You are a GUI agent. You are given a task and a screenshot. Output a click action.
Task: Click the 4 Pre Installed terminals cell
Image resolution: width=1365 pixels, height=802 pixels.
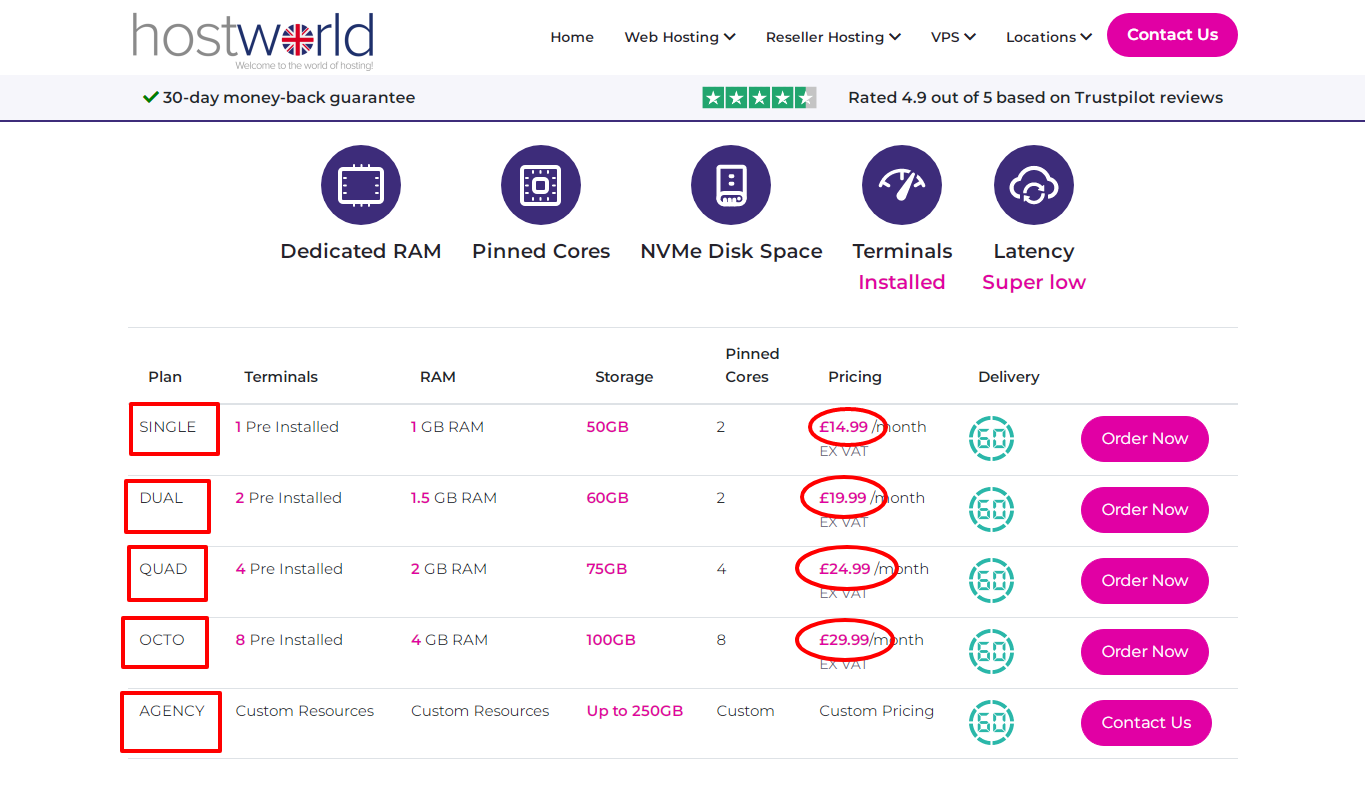(x=289, y=569)
